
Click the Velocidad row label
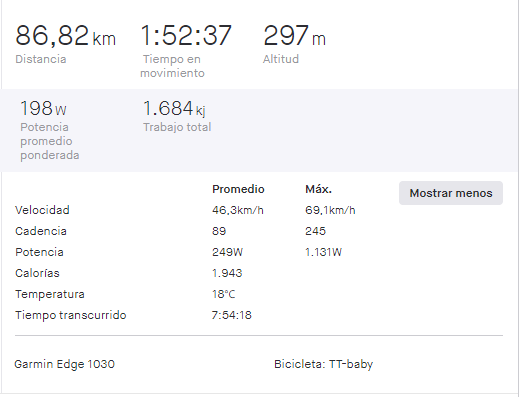click(42, 210)
